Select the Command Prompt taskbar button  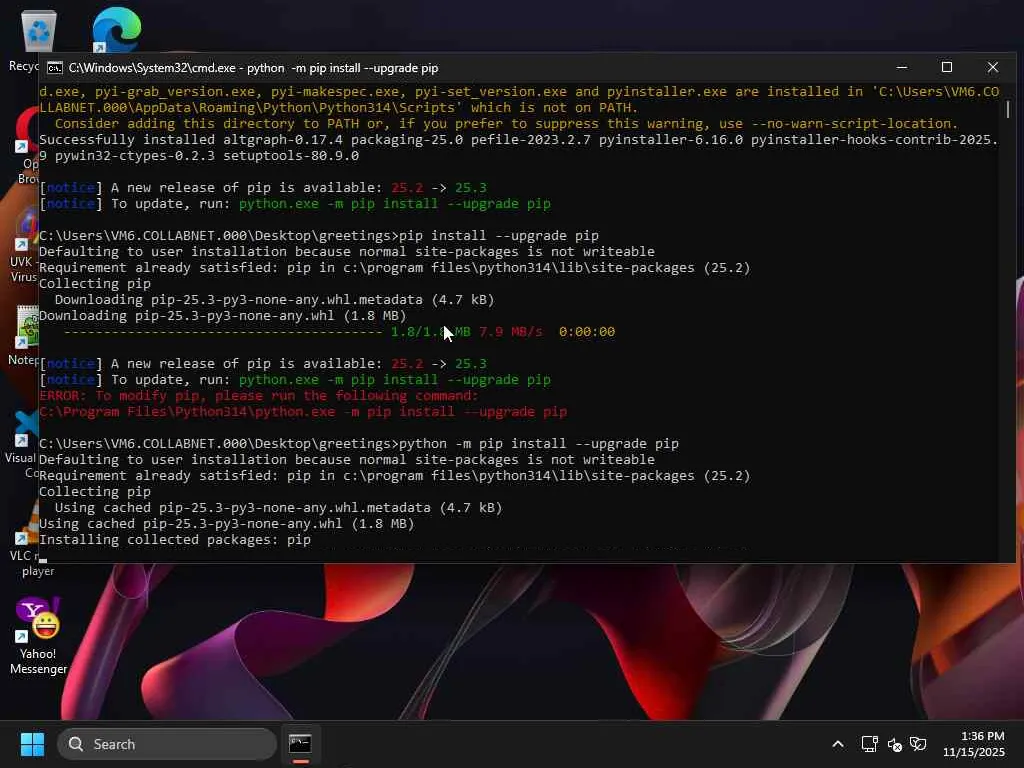tap(300, 744)
